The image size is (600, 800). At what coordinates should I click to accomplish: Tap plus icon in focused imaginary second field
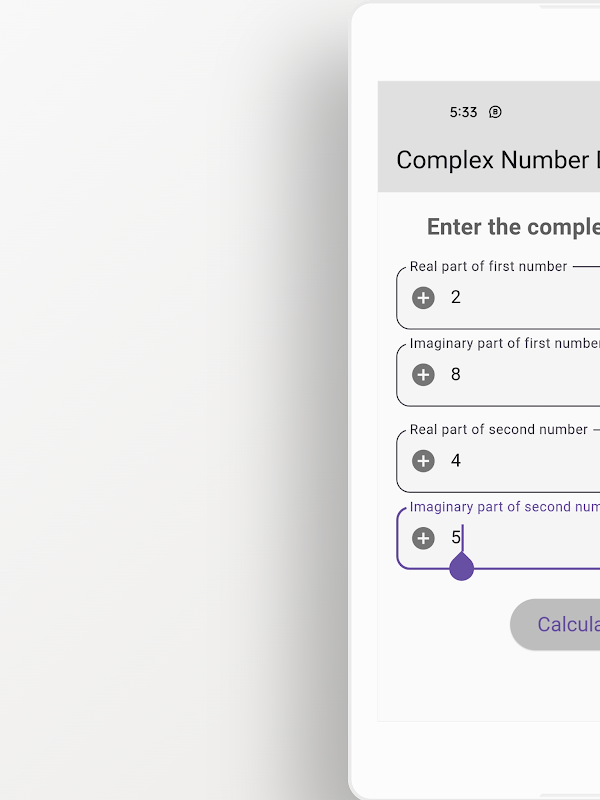tap(423, 538)
